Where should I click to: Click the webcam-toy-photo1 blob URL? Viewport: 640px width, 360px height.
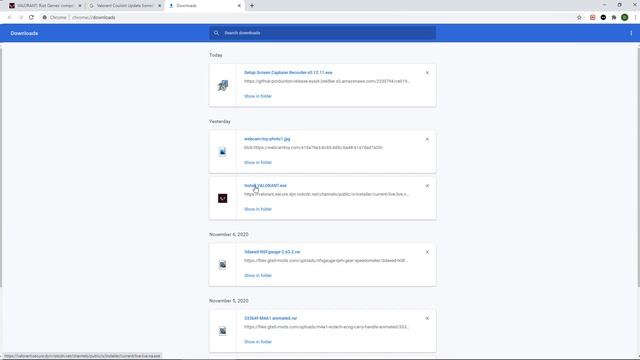tap(313, 148)
